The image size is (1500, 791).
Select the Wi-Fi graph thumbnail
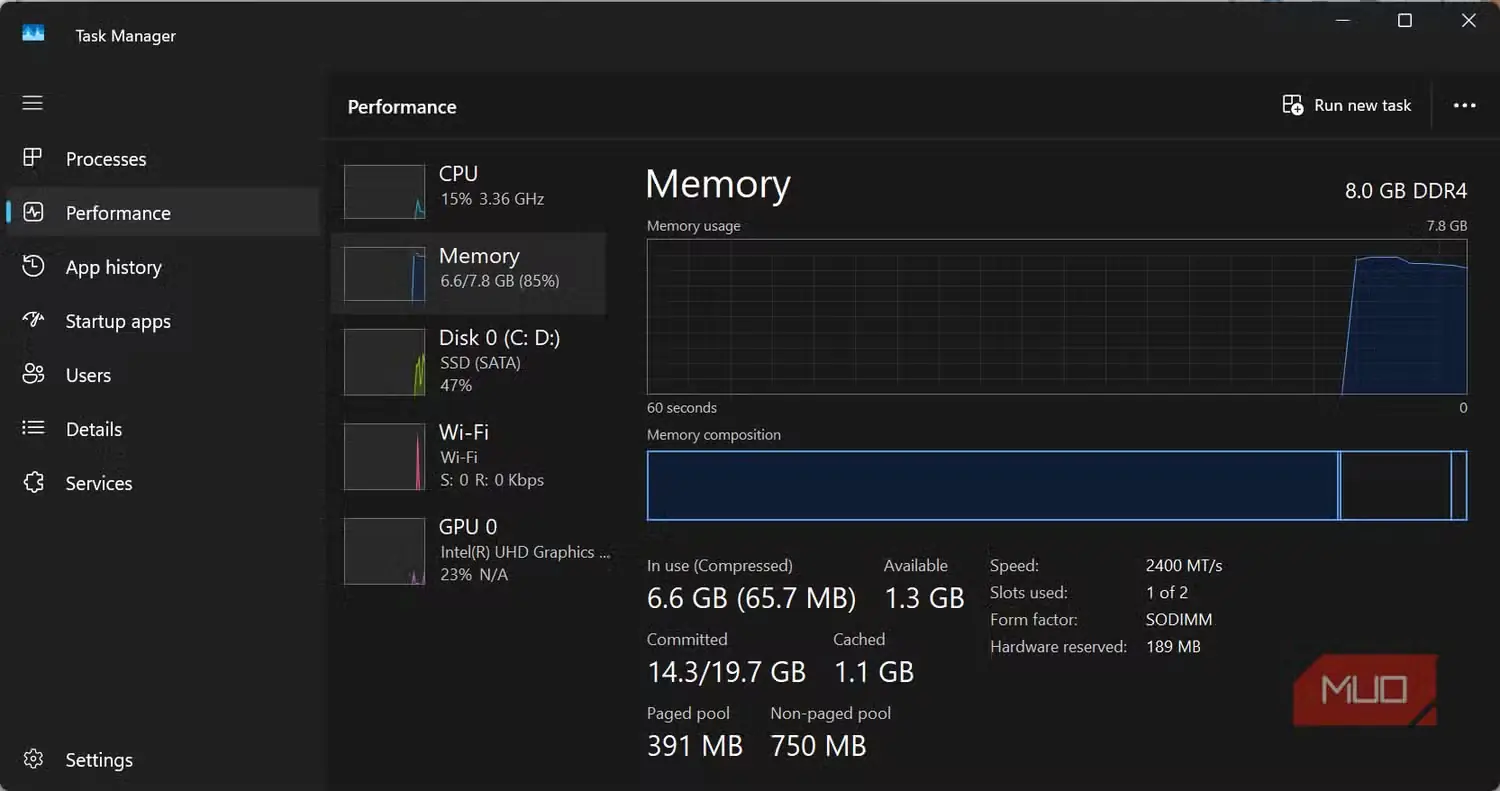point(385,456)
